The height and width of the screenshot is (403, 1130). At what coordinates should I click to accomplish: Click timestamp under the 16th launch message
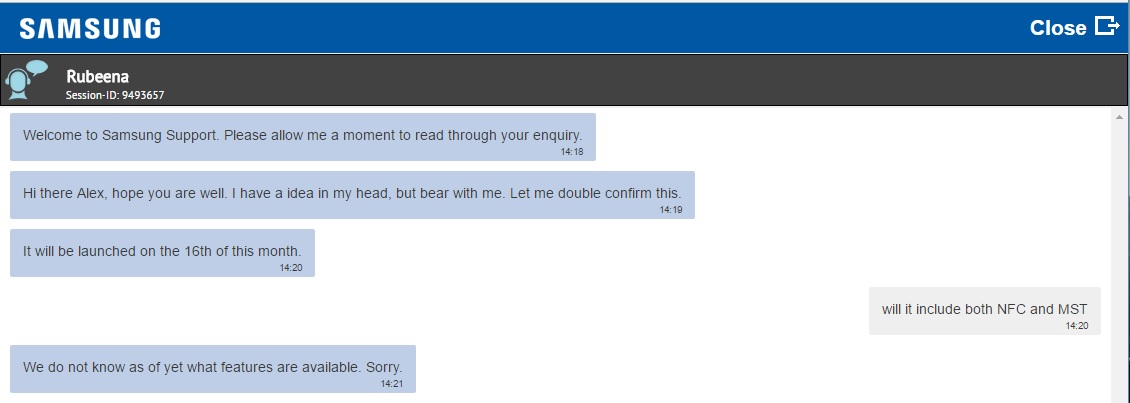[290, 268]
